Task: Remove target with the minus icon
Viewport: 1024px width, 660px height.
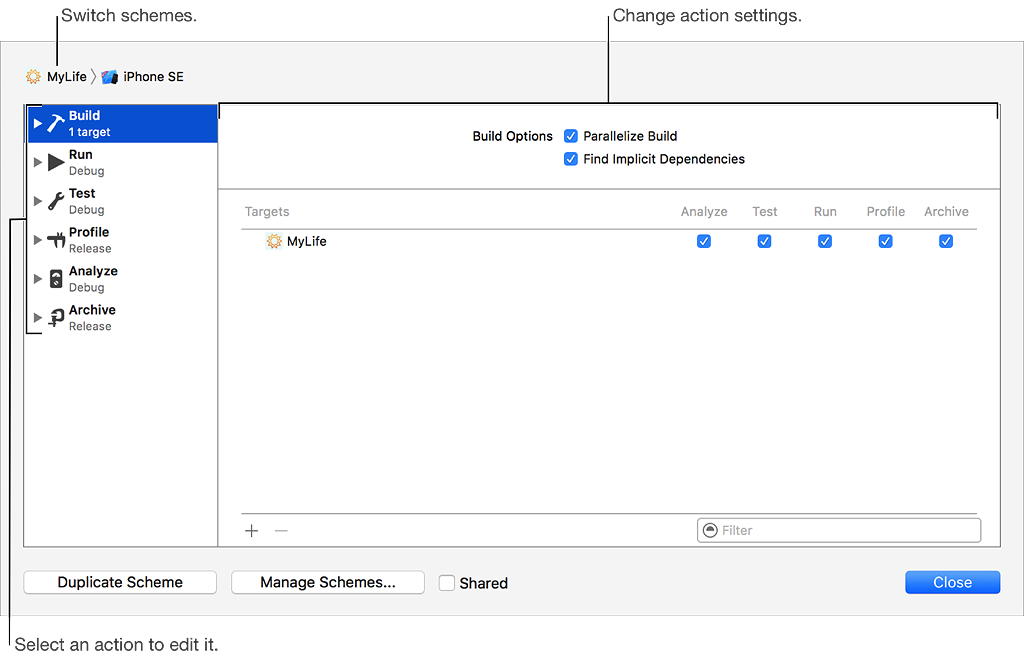Action: 281,531
